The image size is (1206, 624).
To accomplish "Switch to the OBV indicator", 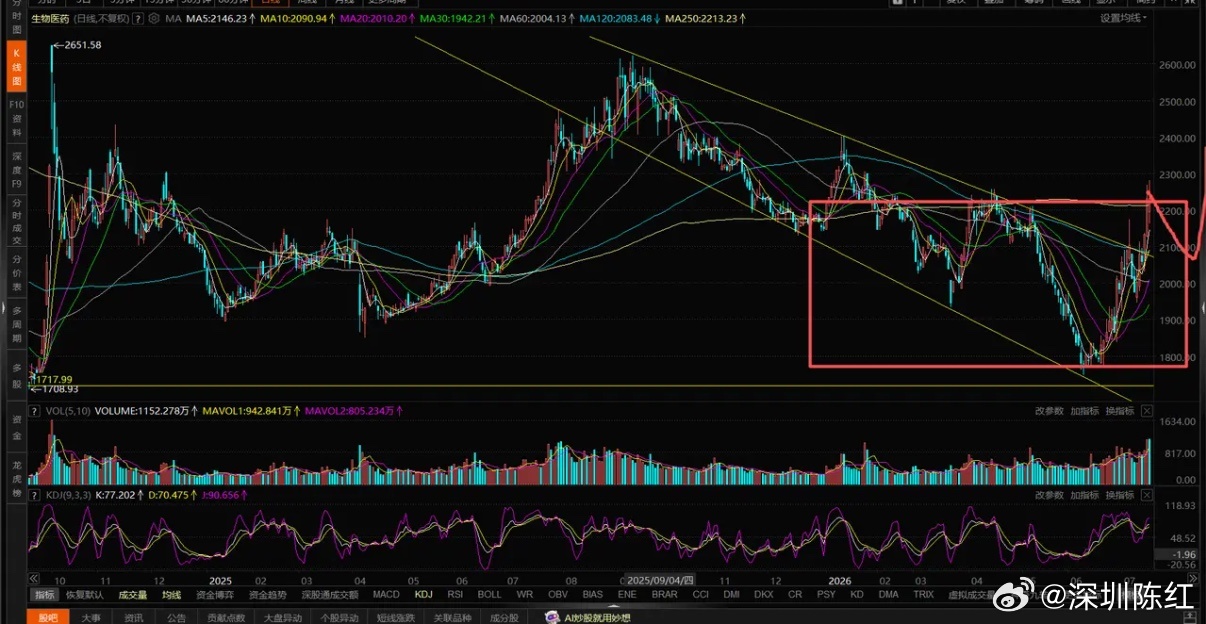I will (558, 594).
